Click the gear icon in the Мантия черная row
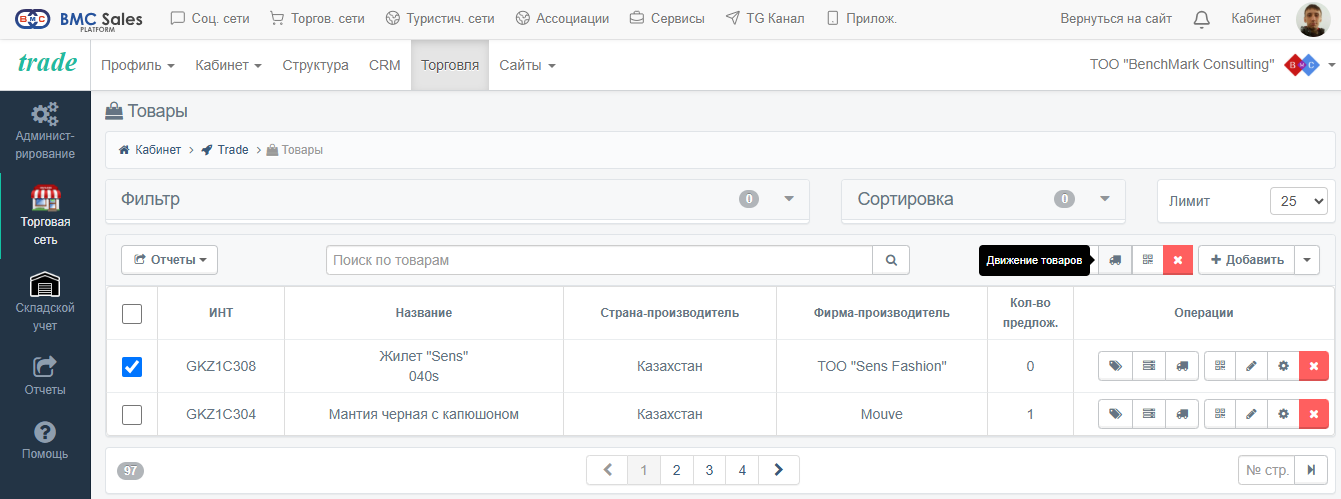1341x499 pixels. (x=1283, y=414)
